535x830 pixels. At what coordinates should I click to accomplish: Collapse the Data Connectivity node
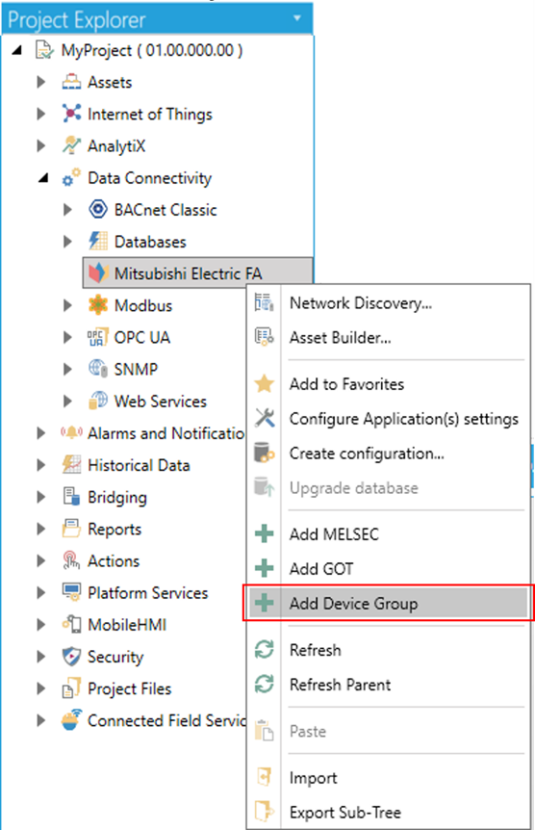pos(43,178)
